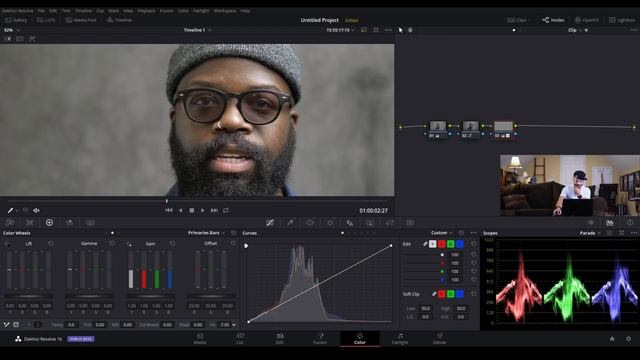Open the Qualifier eyedropper palette icon
Image resolution: width=640 pixels, height=360 pixels.
click(290, 222)
